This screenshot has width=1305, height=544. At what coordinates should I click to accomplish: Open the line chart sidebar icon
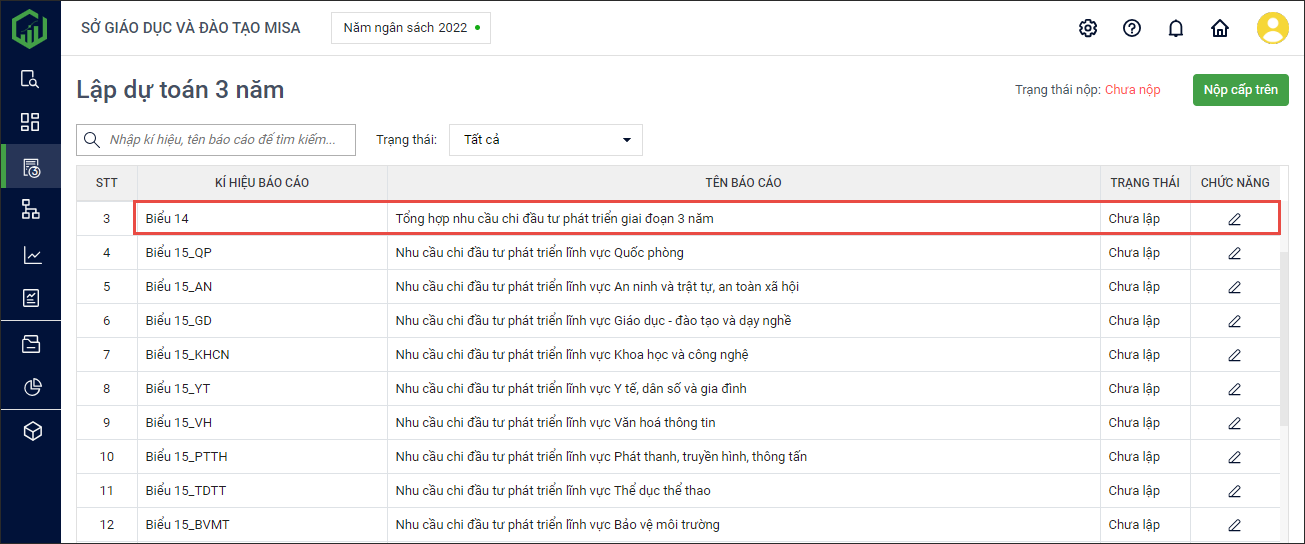pos(30,255)
